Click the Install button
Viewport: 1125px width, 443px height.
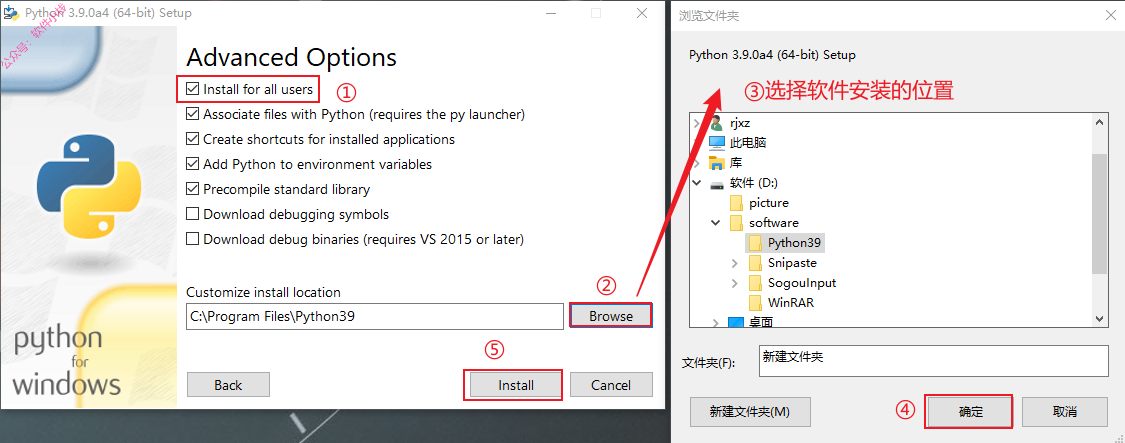[516, 385]
